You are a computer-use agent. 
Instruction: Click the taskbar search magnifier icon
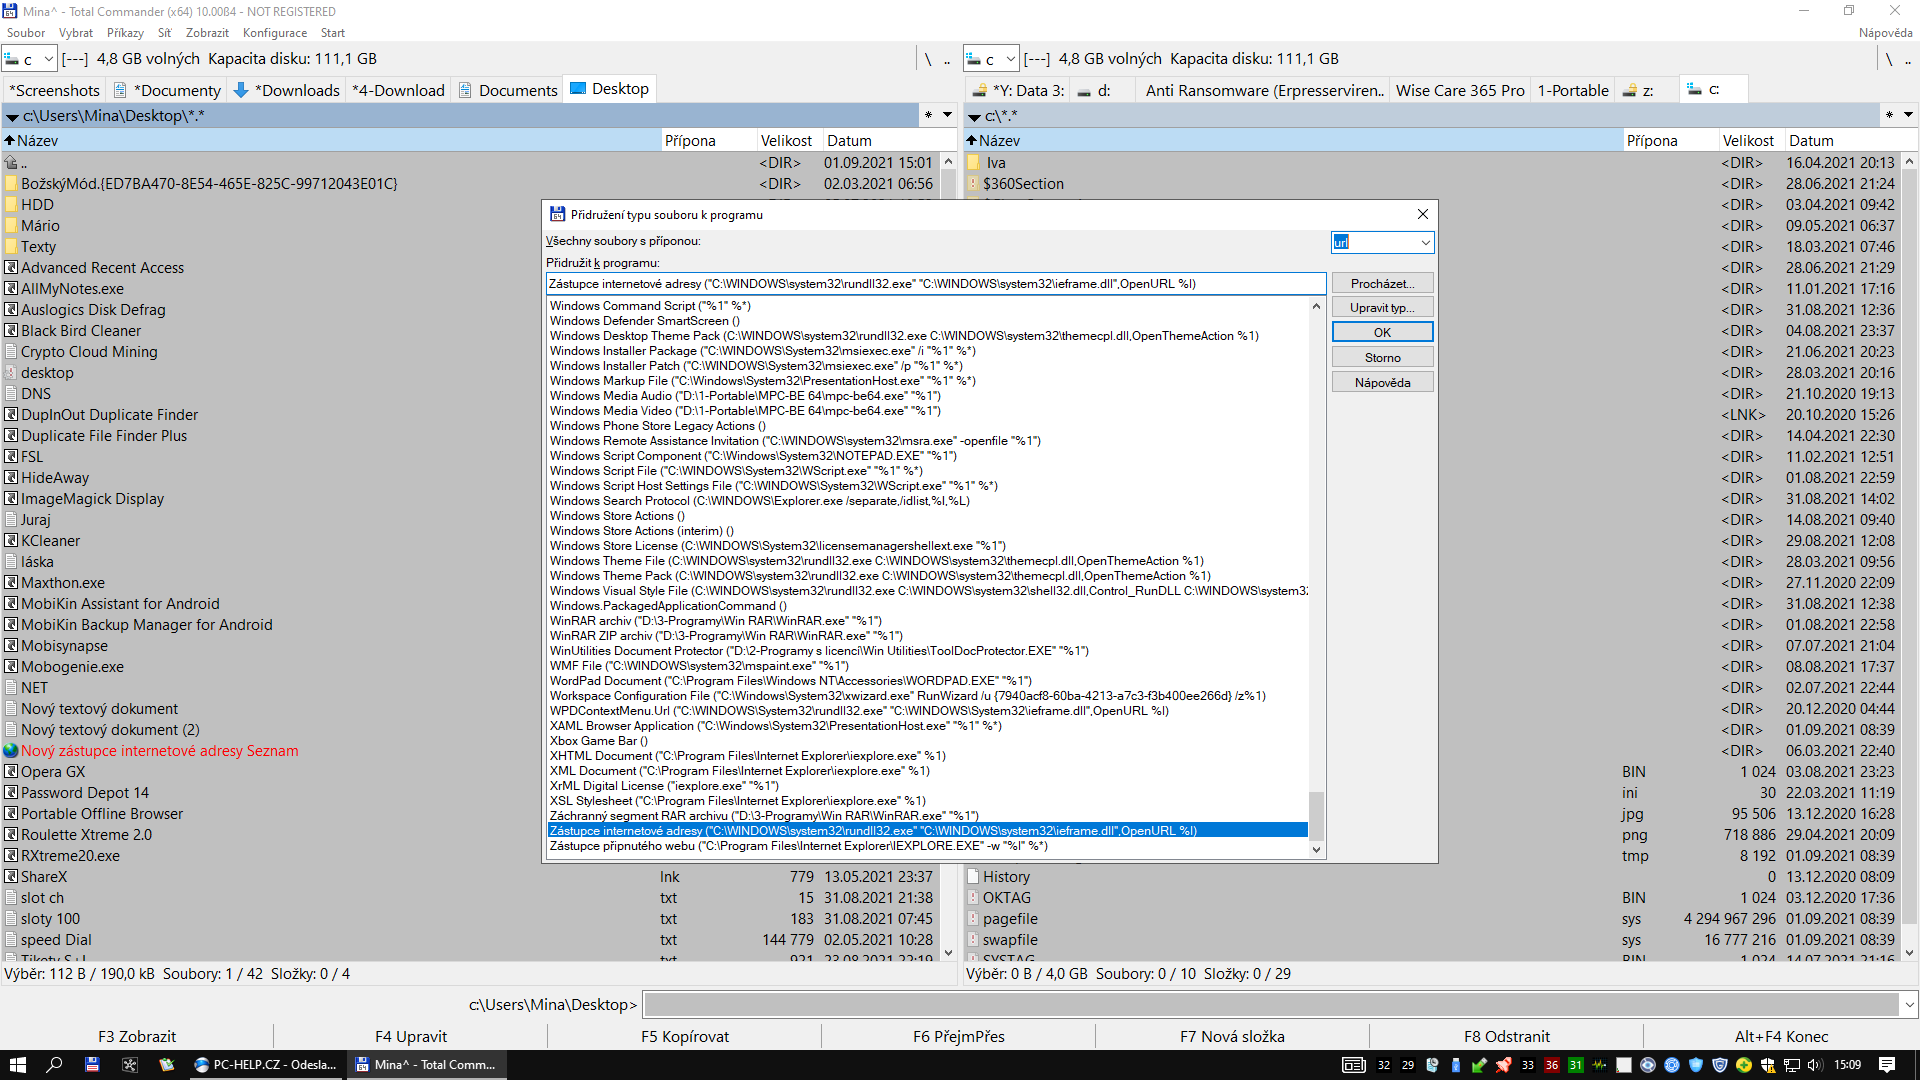point(55,1065)
